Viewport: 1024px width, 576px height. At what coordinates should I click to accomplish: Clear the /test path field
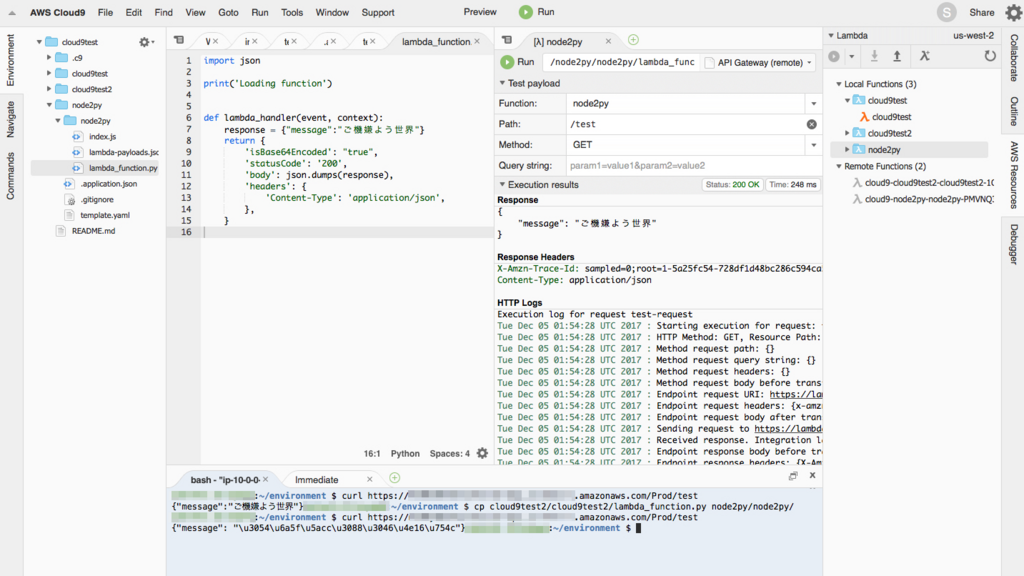[x=812, y=124]
